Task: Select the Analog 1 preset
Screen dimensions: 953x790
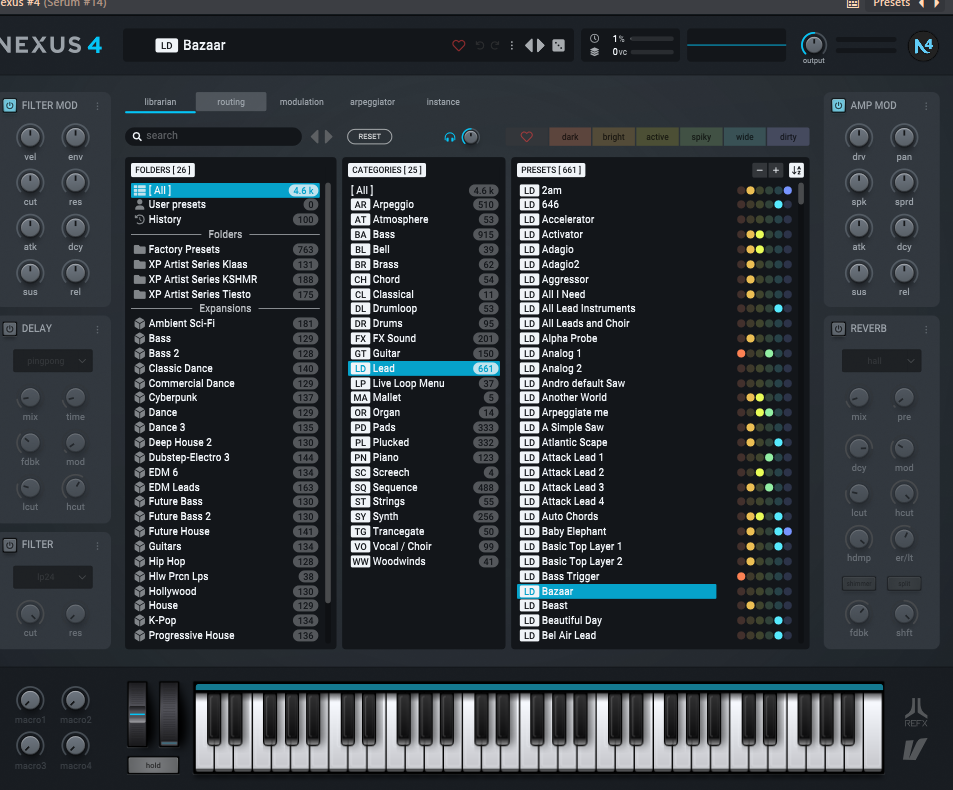Action: click(x=617, y=354)
